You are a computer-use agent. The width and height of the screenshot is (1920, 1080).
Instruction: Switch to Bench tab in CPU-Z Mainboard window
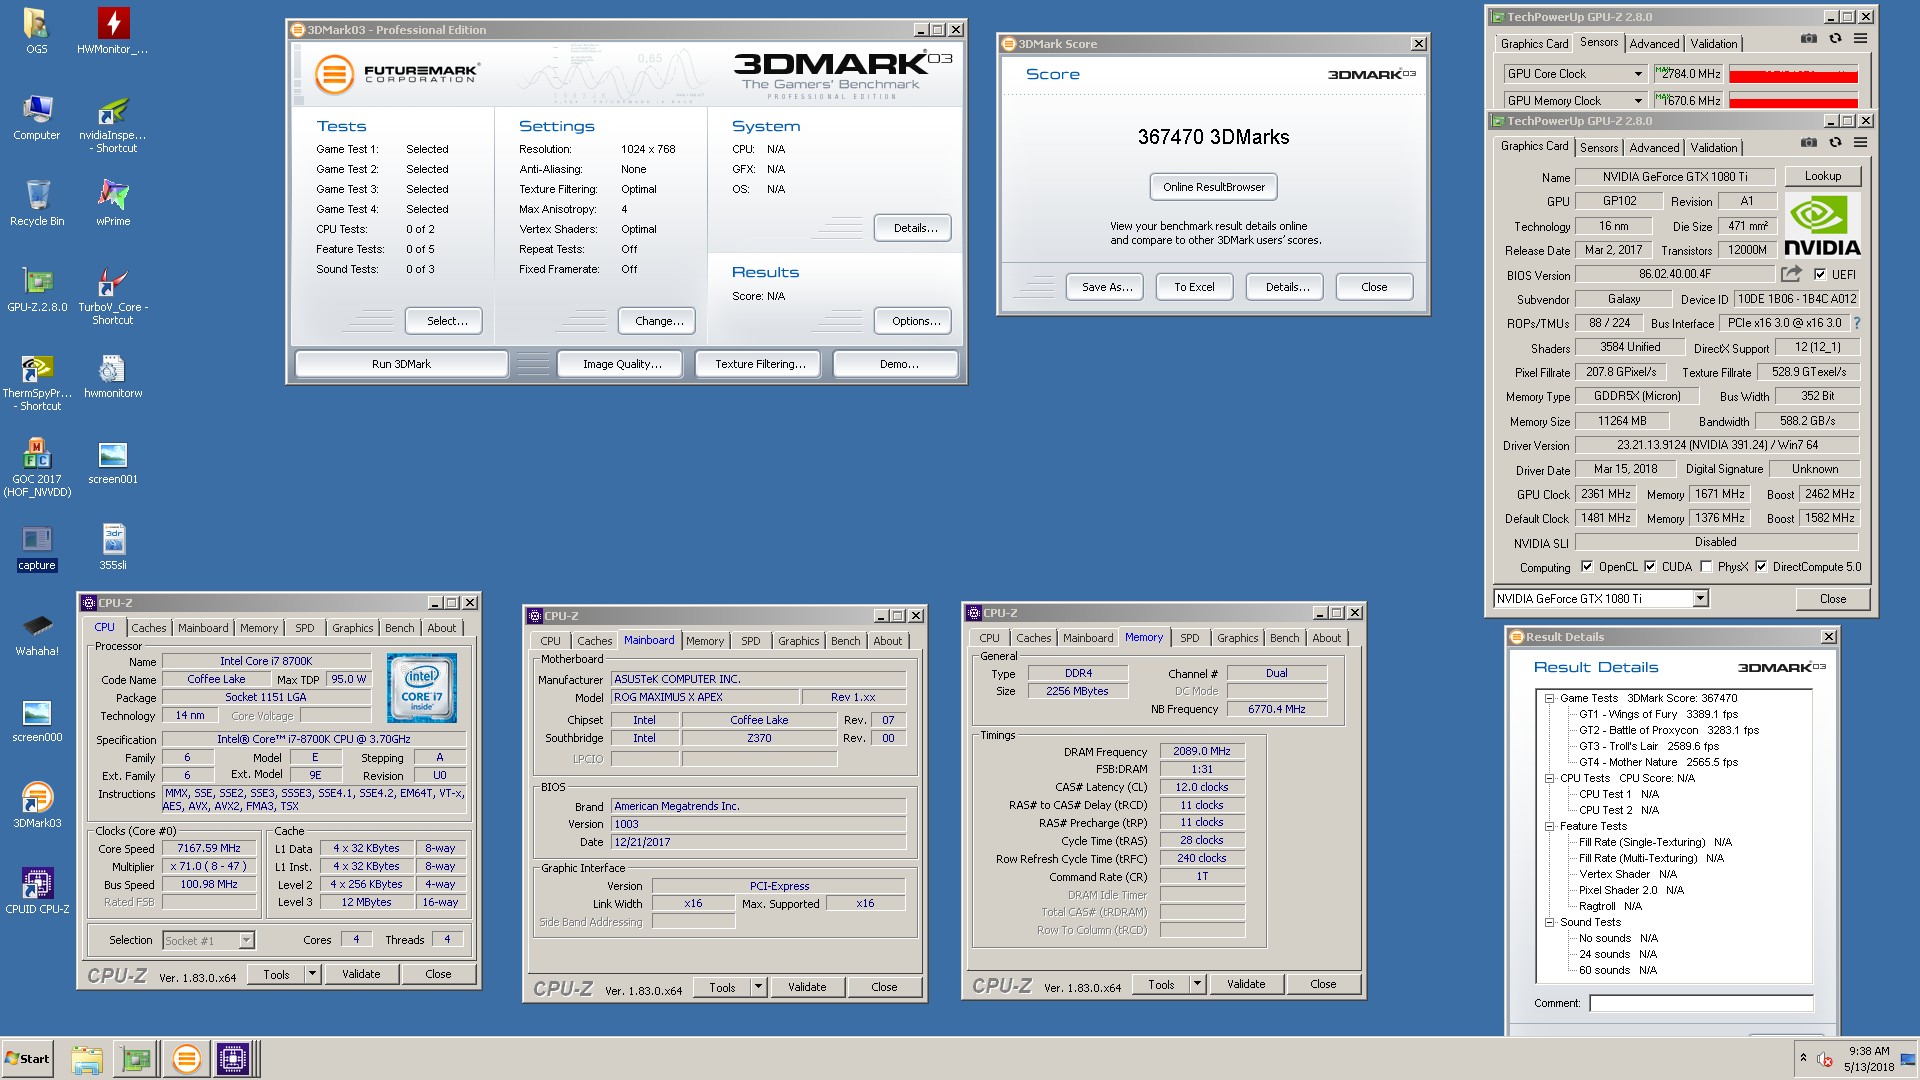(x=845, y=641)
